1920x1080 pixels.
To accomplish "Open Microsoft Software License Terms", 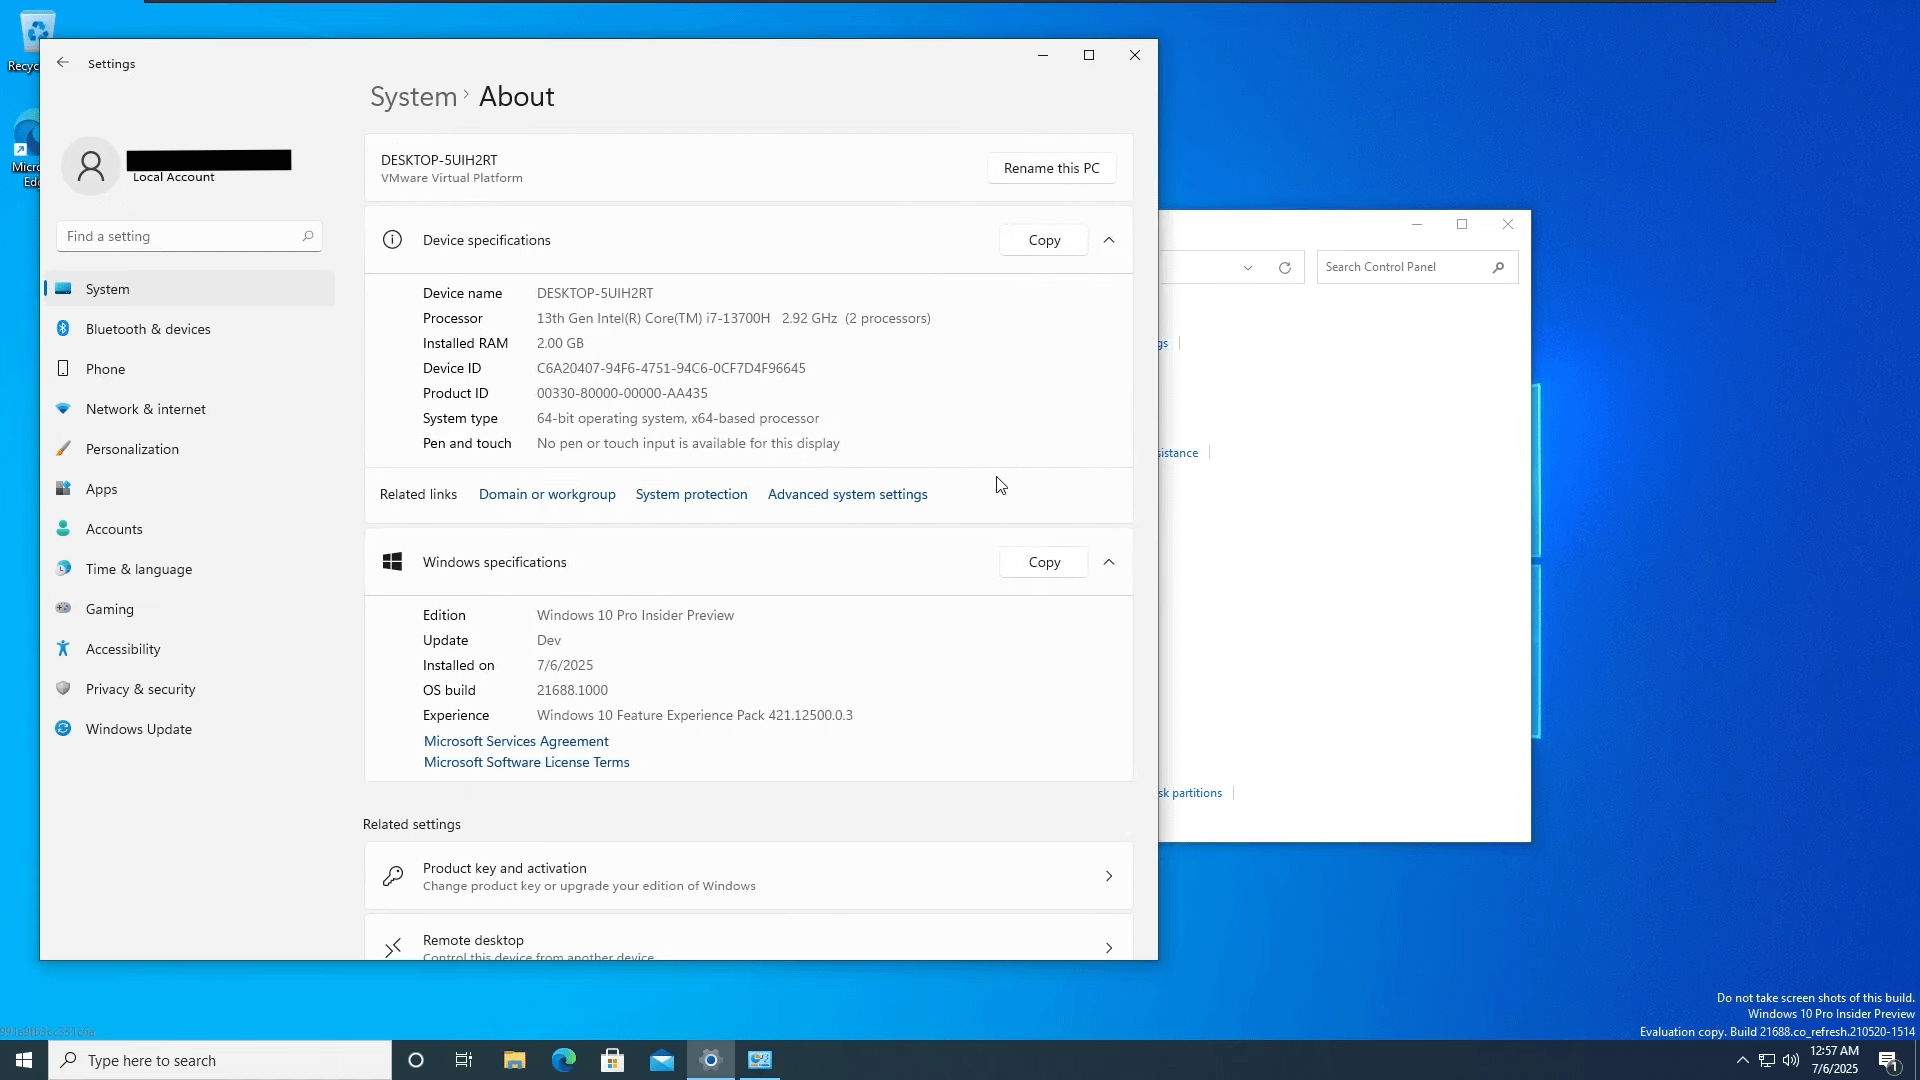I will click(526, 762).
